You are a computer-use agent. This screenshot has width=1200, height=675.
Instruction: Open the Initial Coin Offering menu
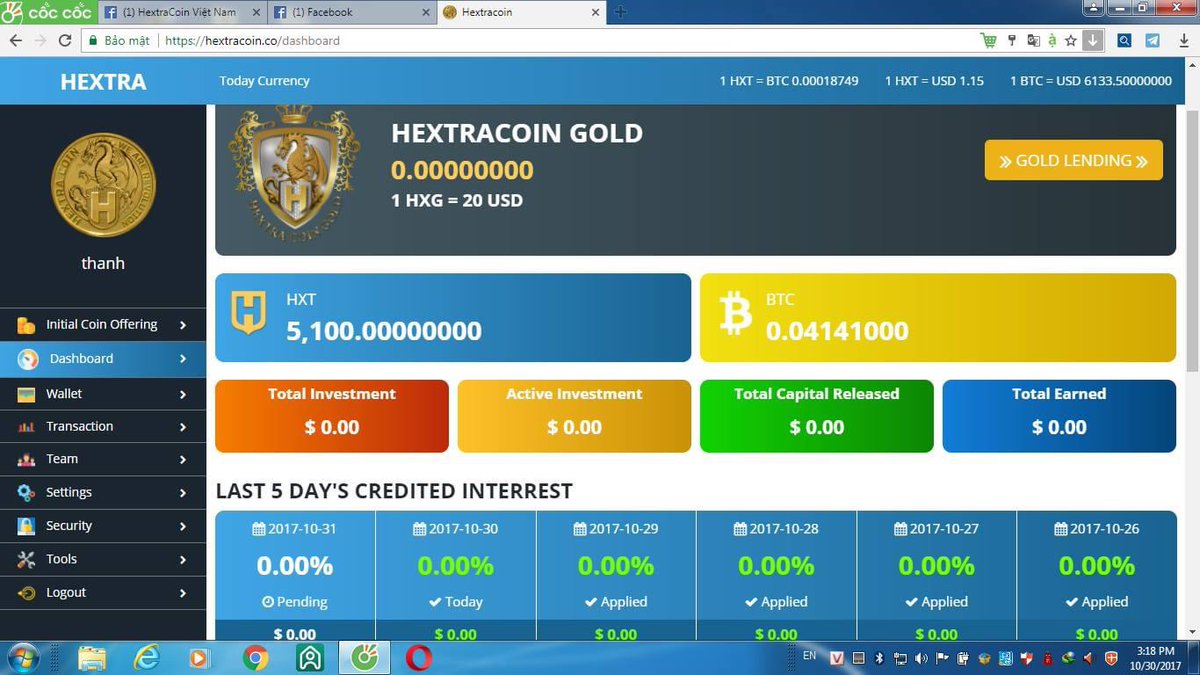(x=103, y=325)
